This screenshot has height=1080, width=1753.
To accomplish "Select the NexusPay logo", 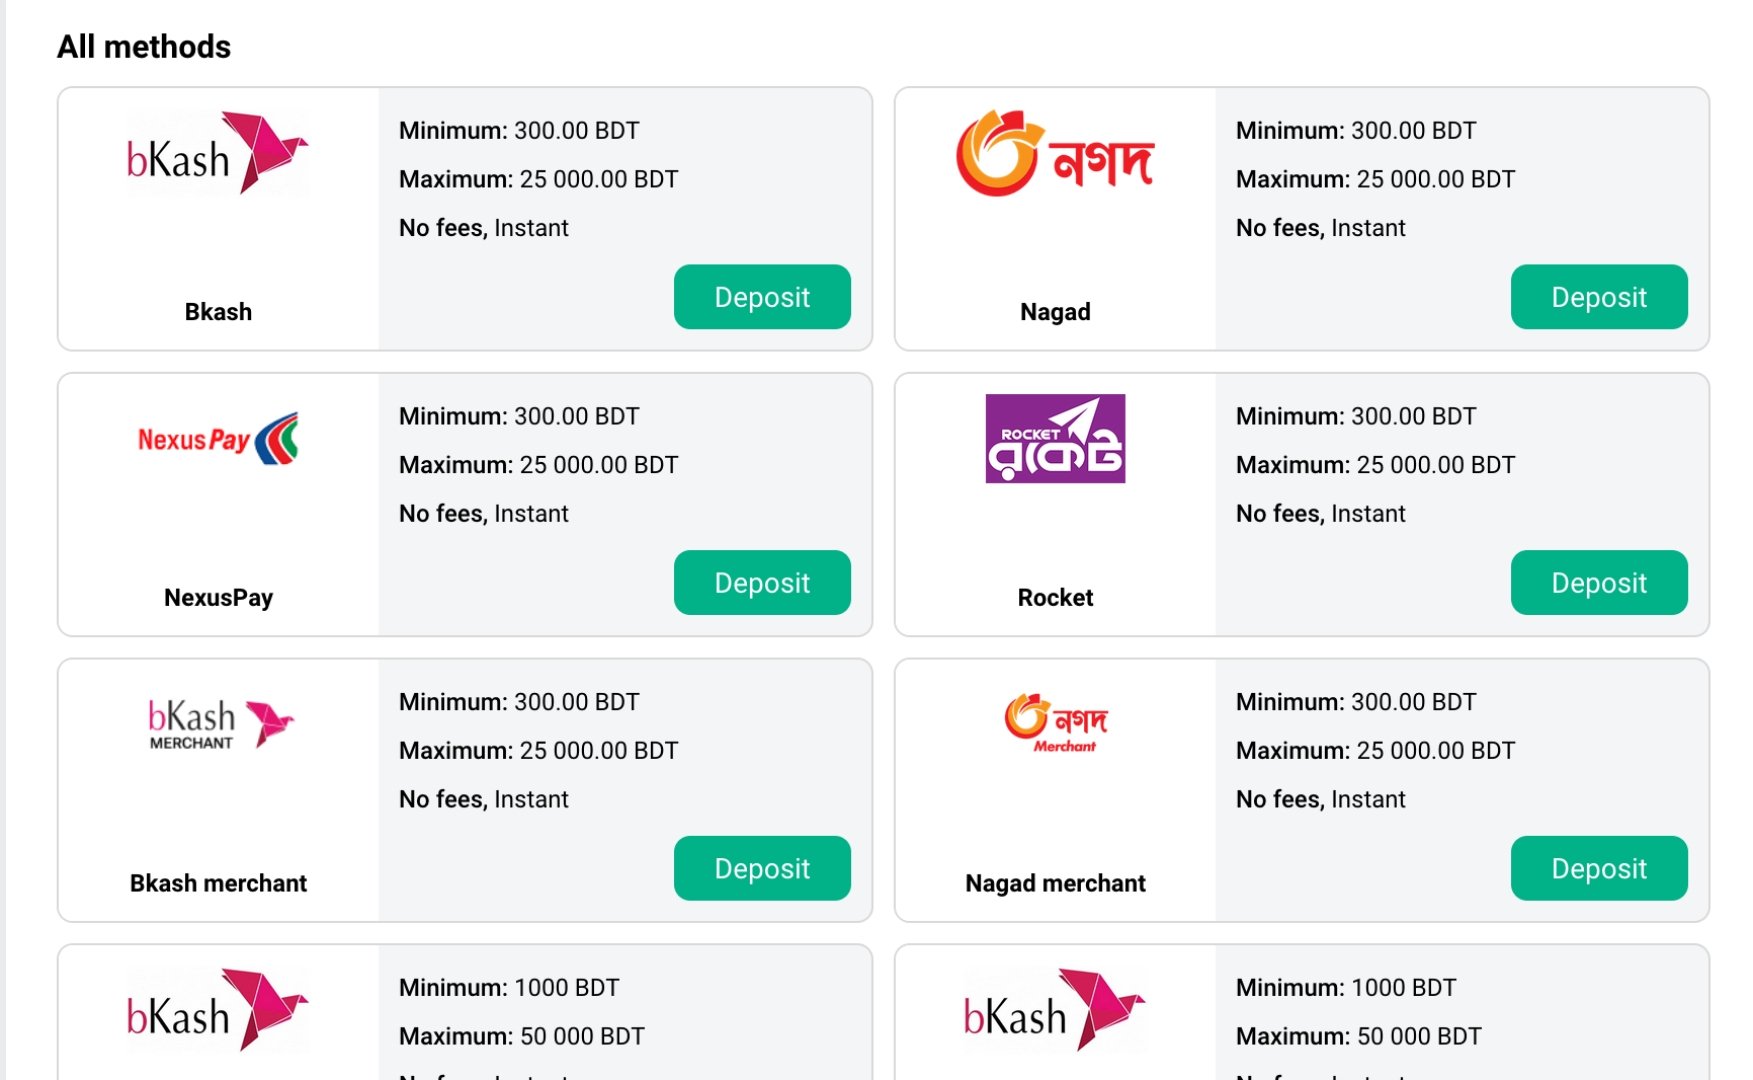I will [x=218, y=439].
